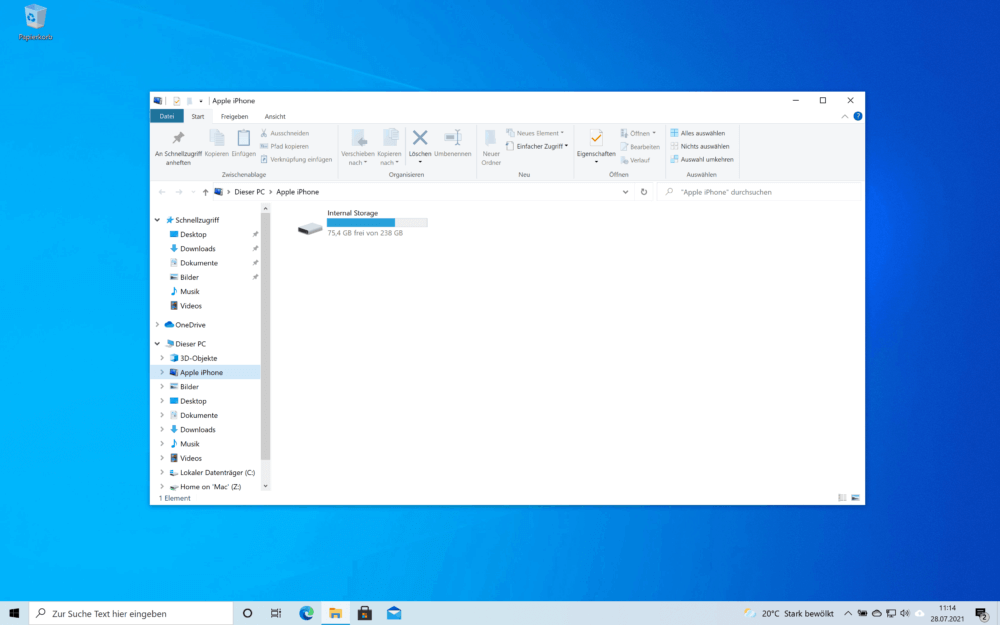Open the weather widget showing Stark bewölkt

[x=788, y=614]
